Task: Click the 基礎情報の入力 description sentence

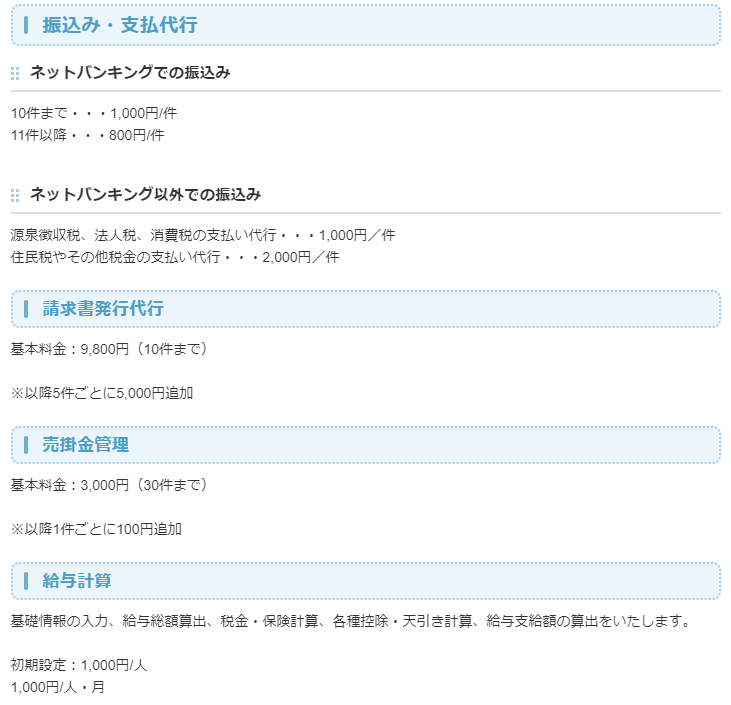Action: [351, 621]
